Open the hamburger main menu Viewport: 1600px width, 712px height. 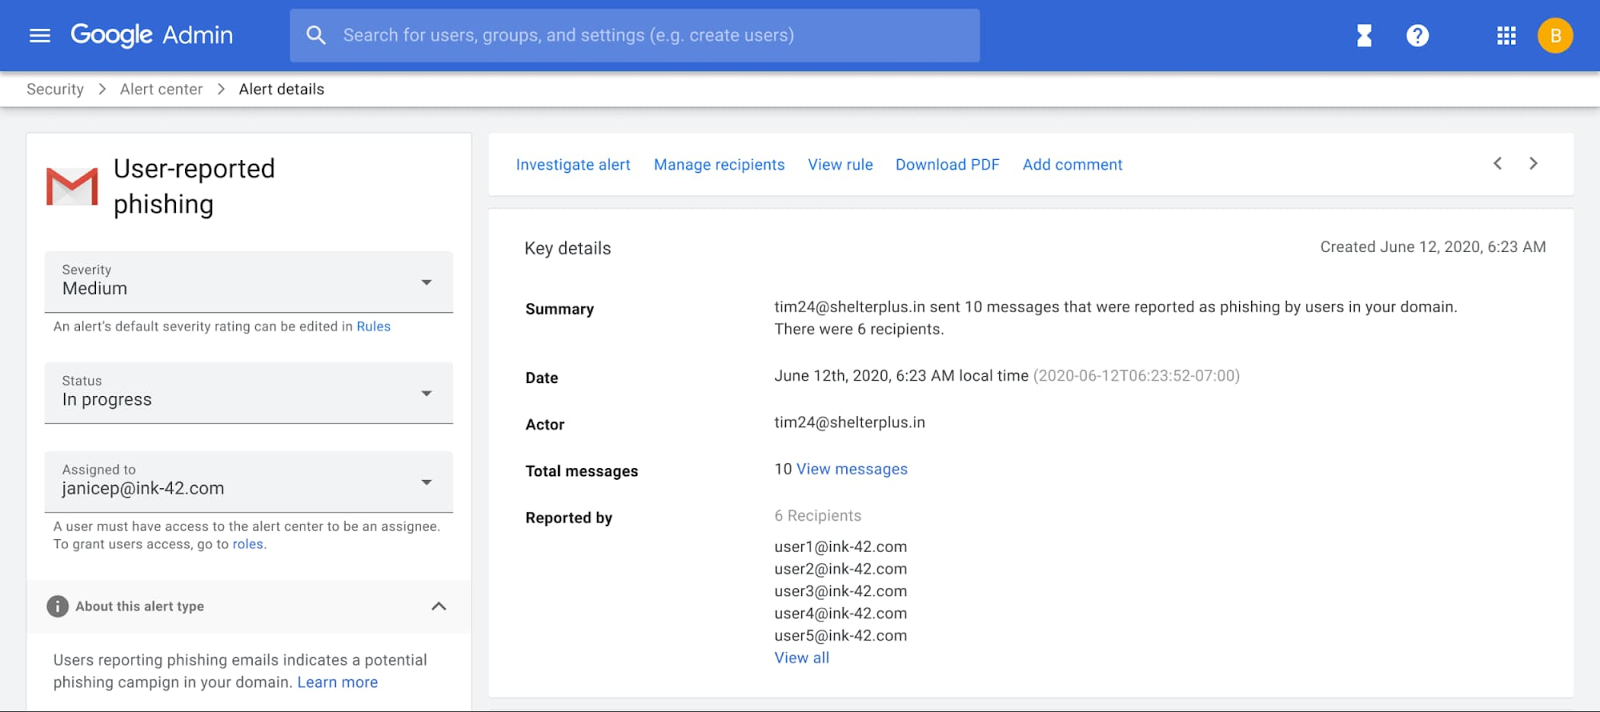click(40, 36)
